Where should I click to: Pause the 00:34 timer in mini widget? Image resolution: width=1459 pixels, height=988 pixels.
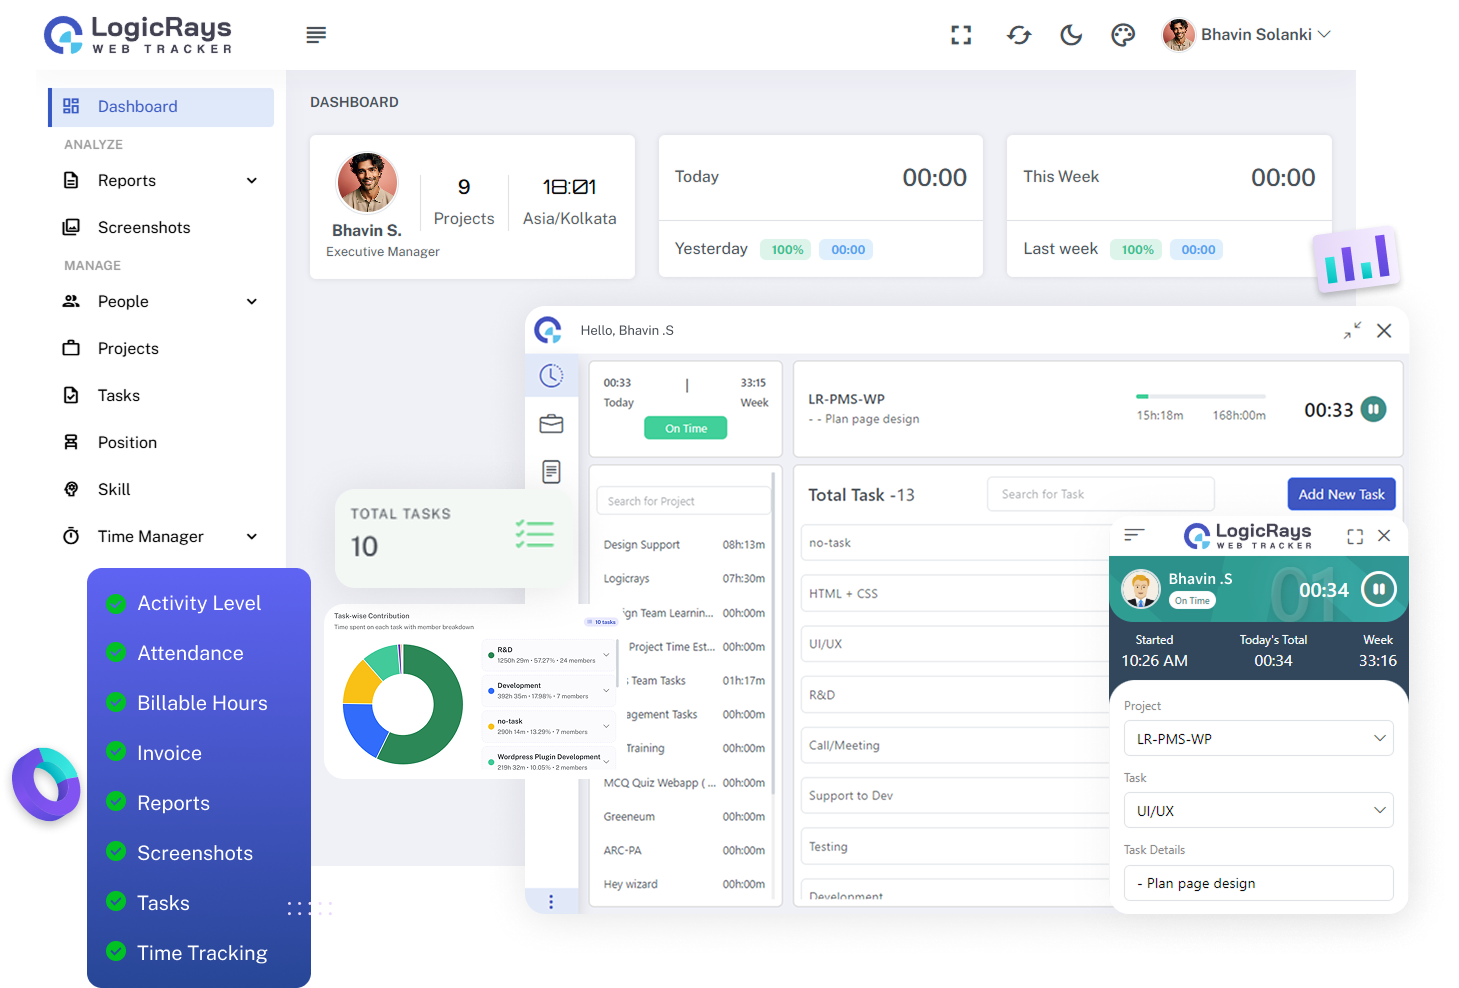[1378, 590]
